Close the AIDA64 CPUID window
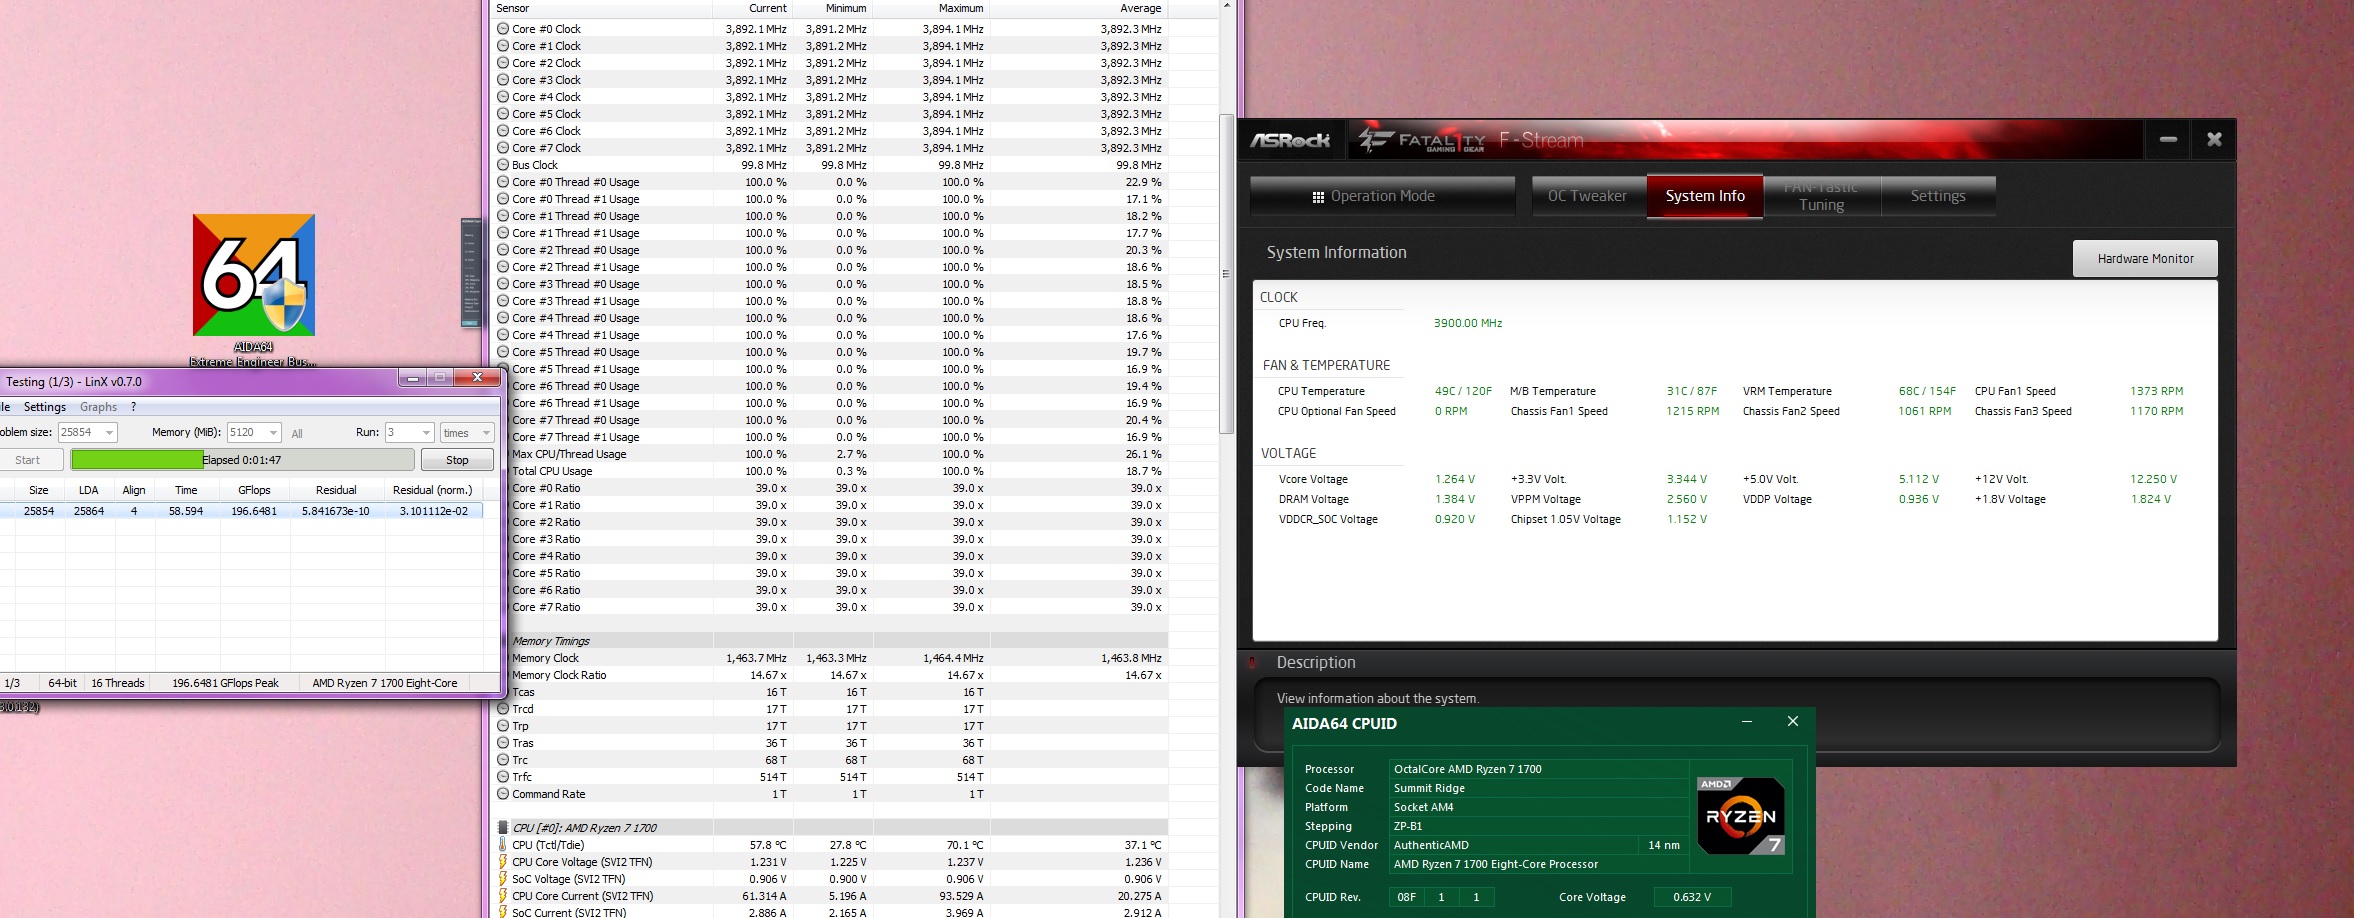 point(1793,722)
